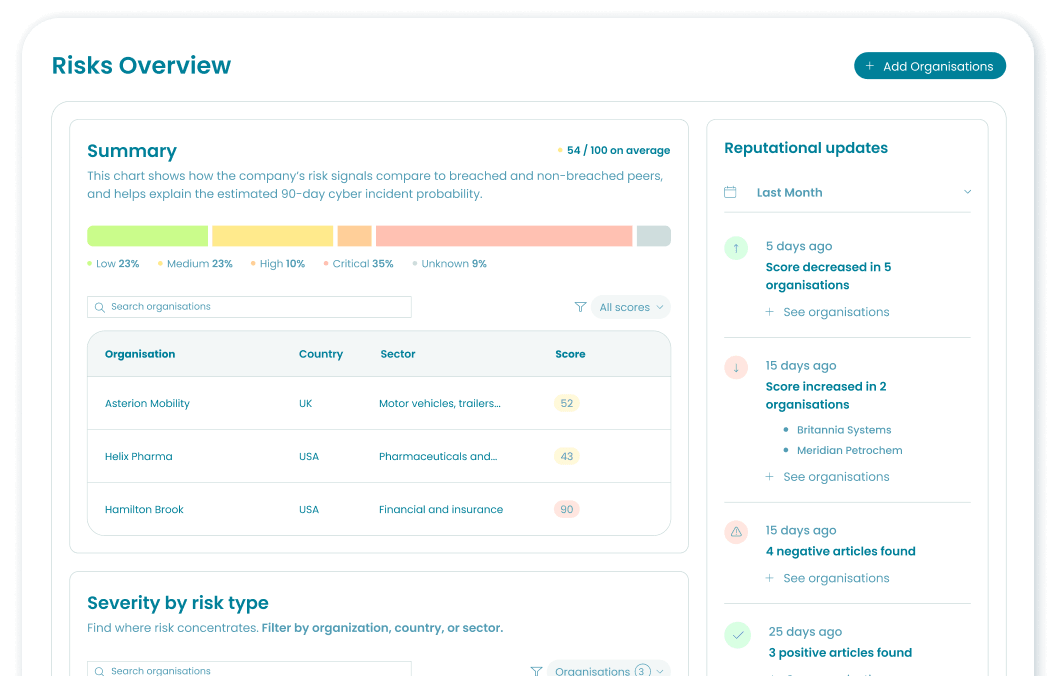The width and height of the screenshot is (1058, 676).
Task: Select the grey Unknown risk bar segment
Action: [x=654, y=236]
